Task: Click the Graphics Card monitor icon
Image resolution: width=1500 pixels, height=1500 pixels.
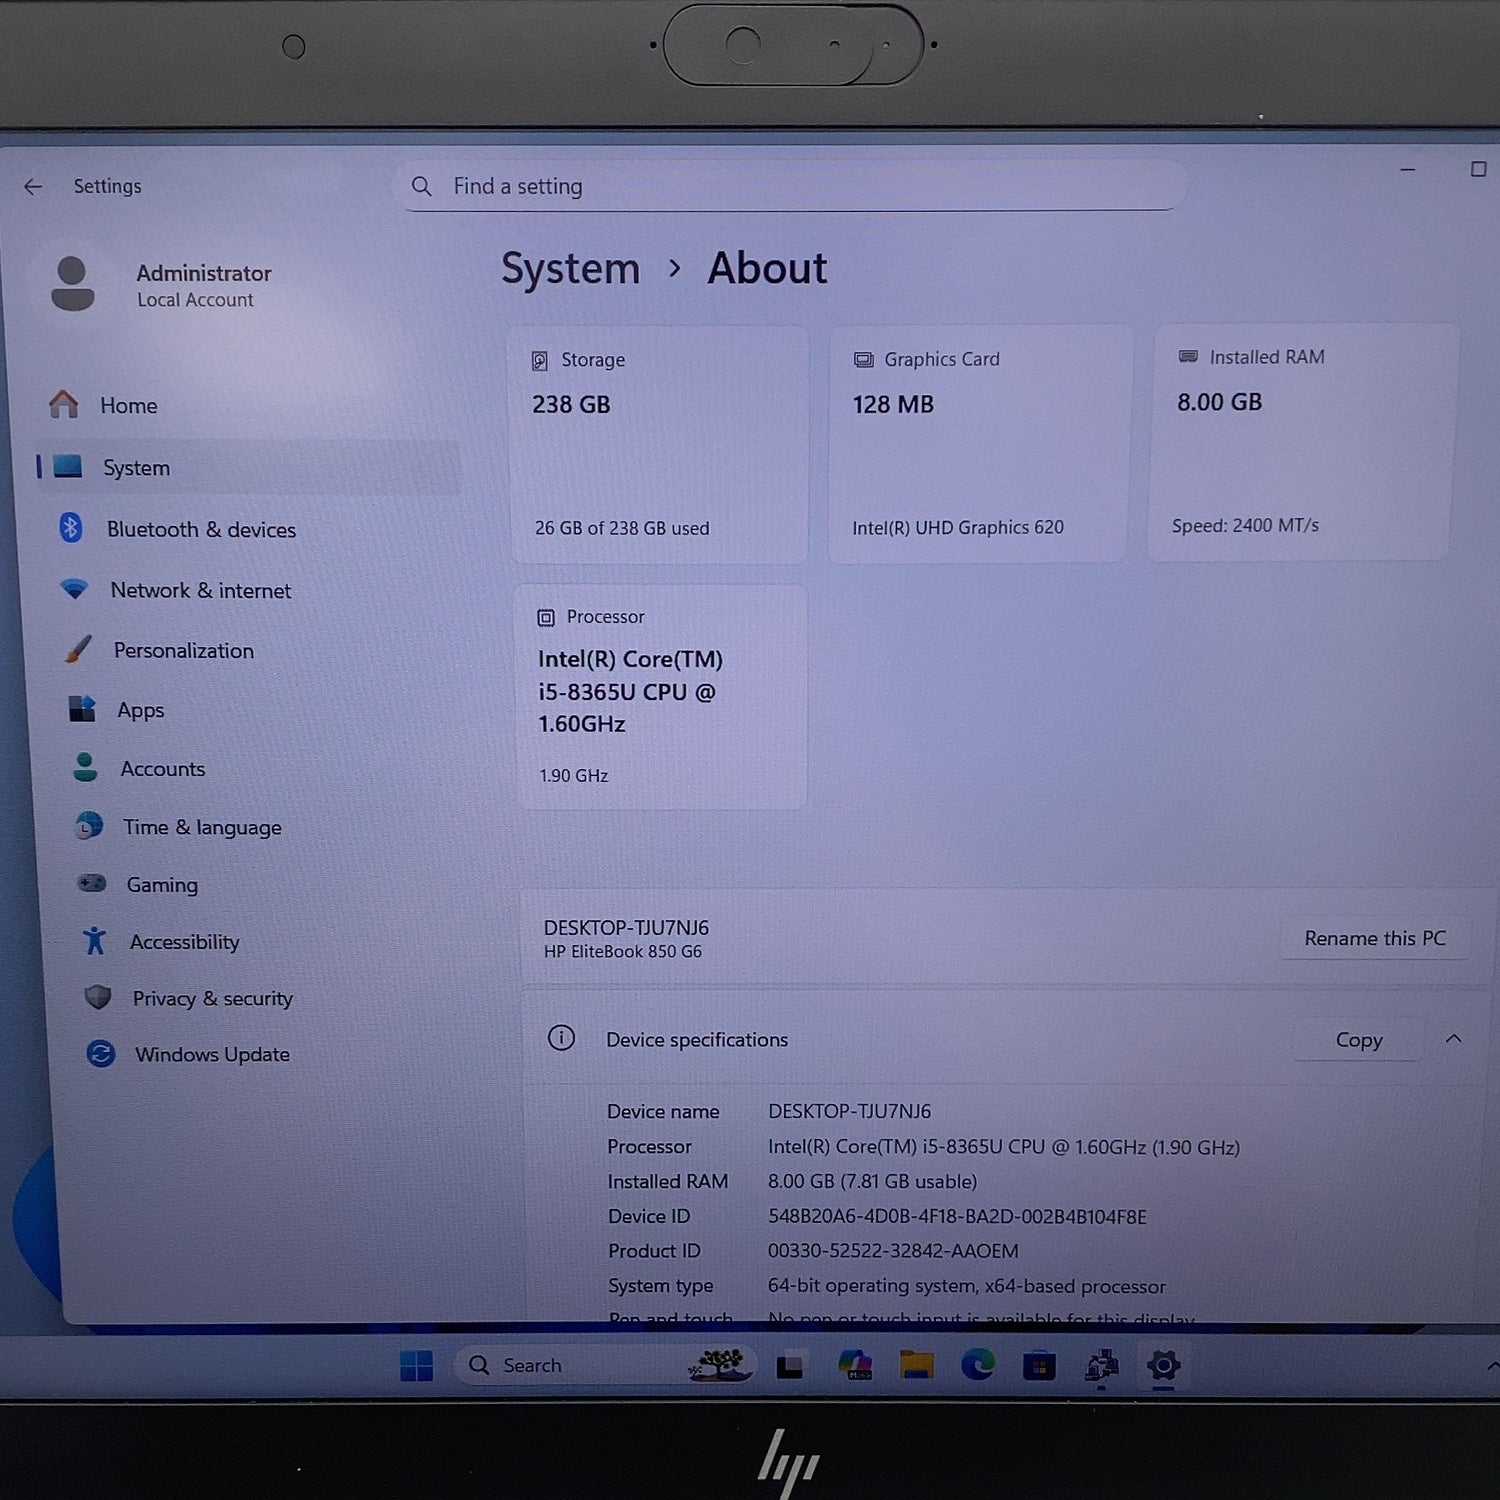Action: [x=863, y=360]
